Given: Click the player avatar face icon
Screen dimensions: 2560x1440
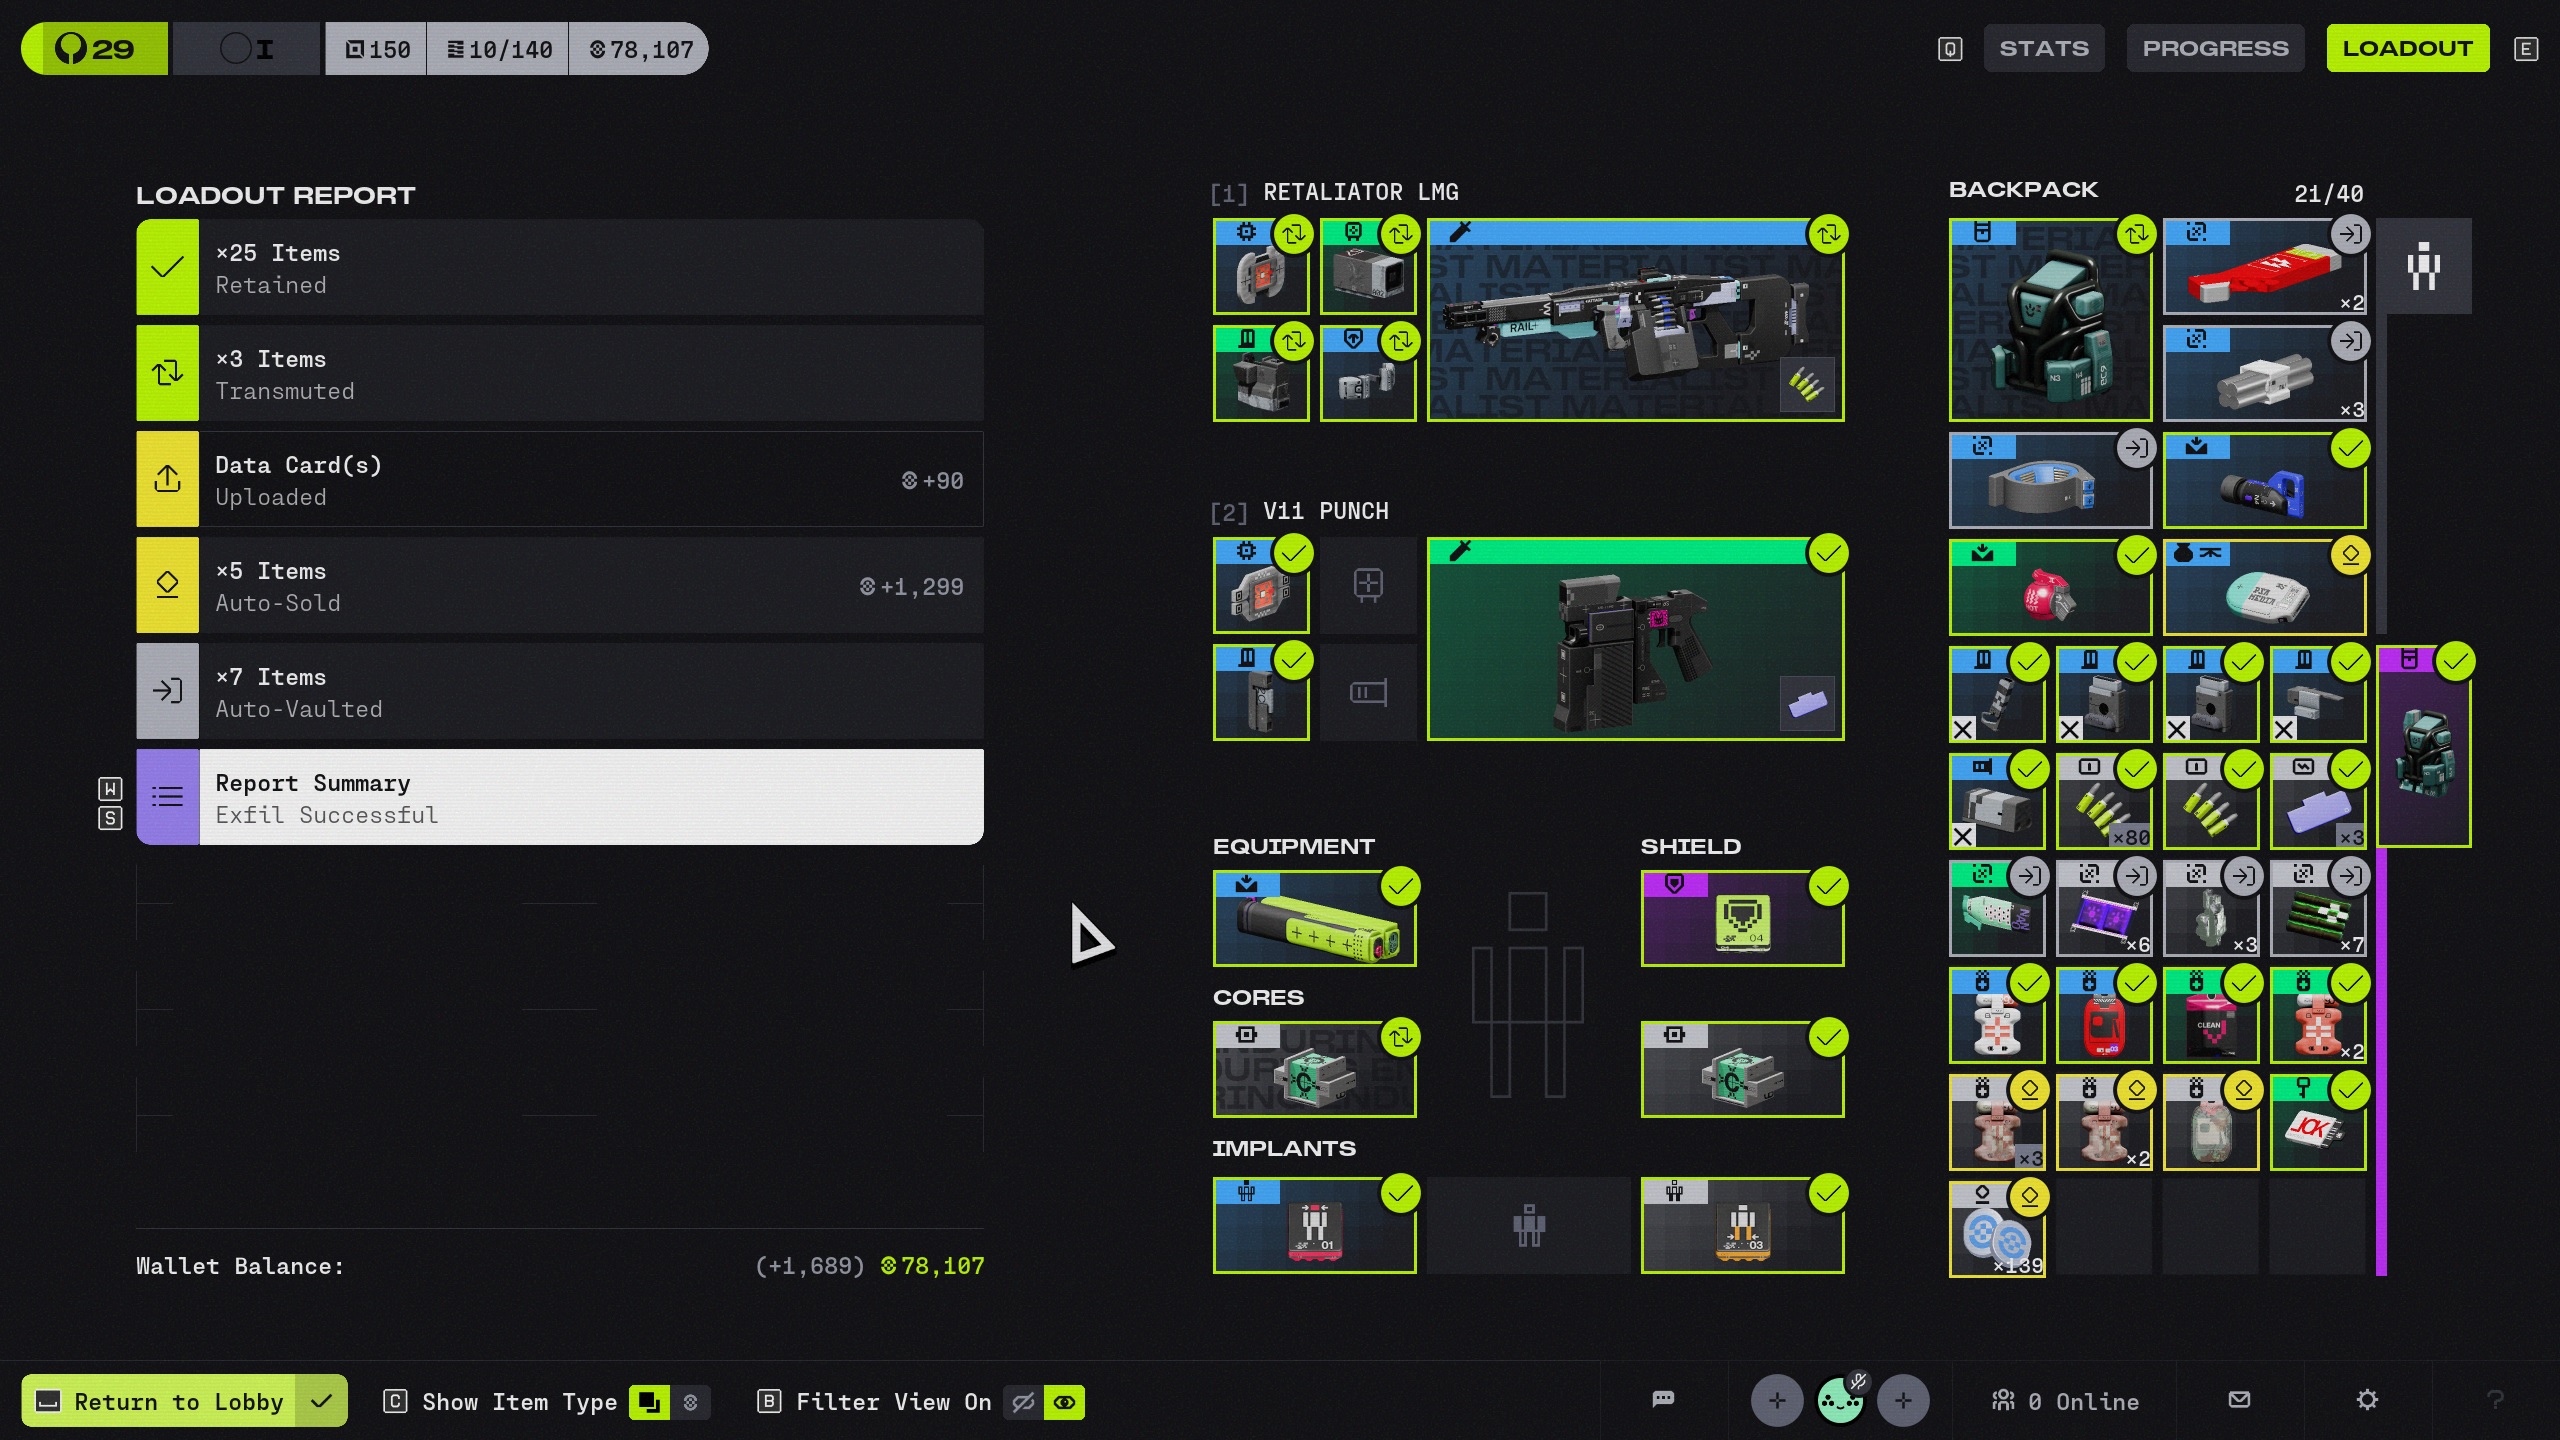Looking at the screenshot, I should click(1839, 1400).
